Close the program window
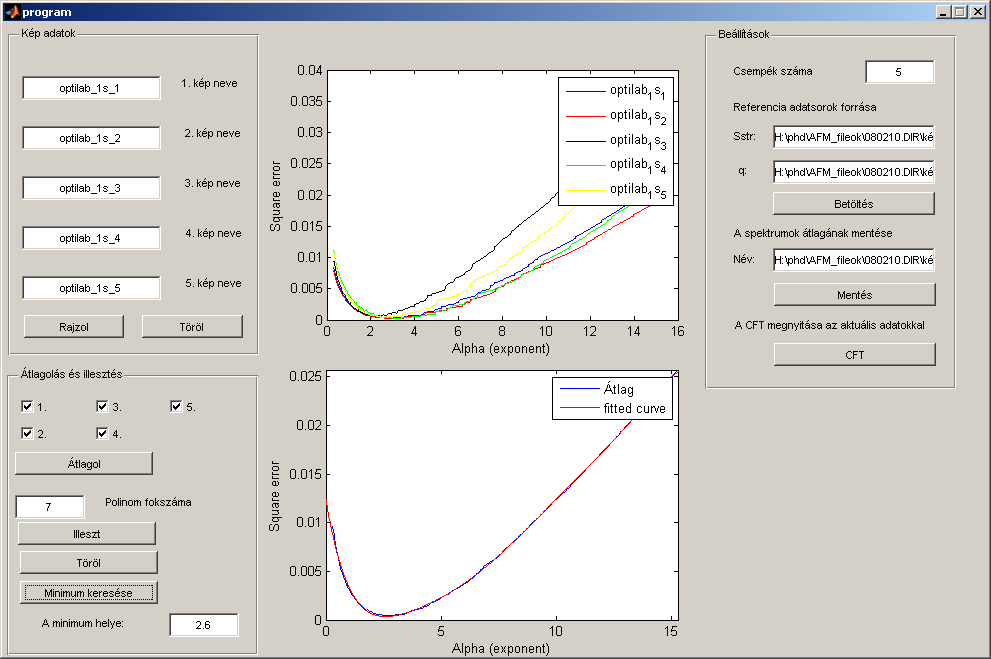This screenshot has height=659, width=991. [x=976, y=11]
